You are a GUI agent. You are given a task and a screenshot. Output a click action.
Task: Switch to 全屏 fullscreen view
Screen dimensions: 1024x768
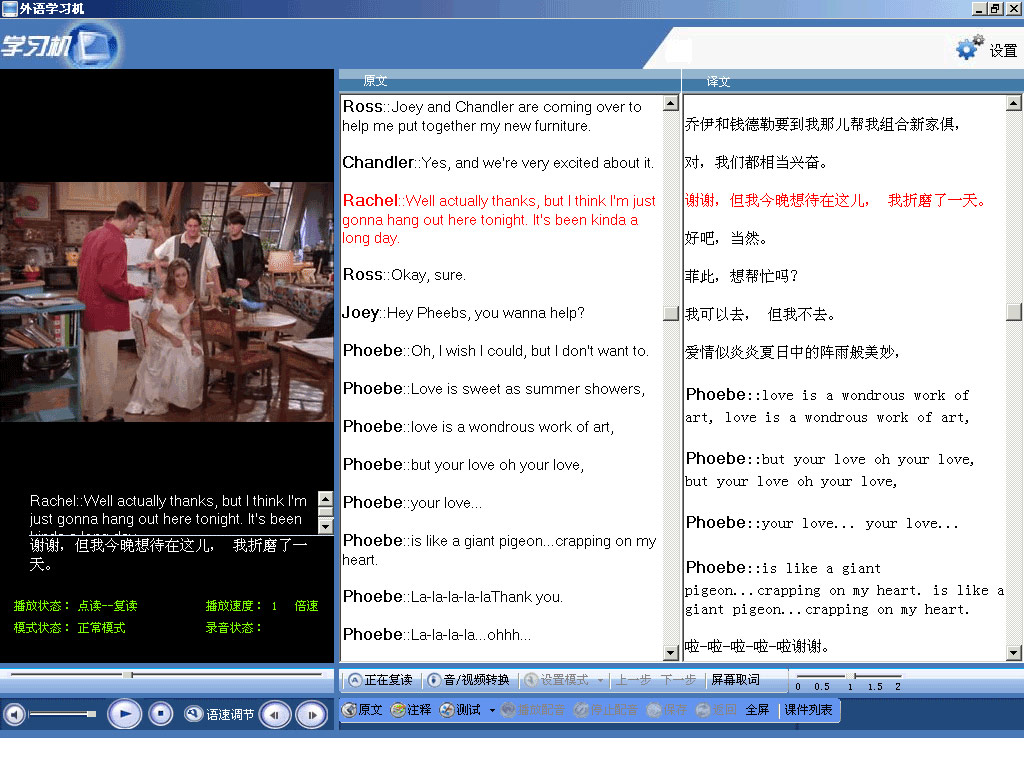click(757, 710)
